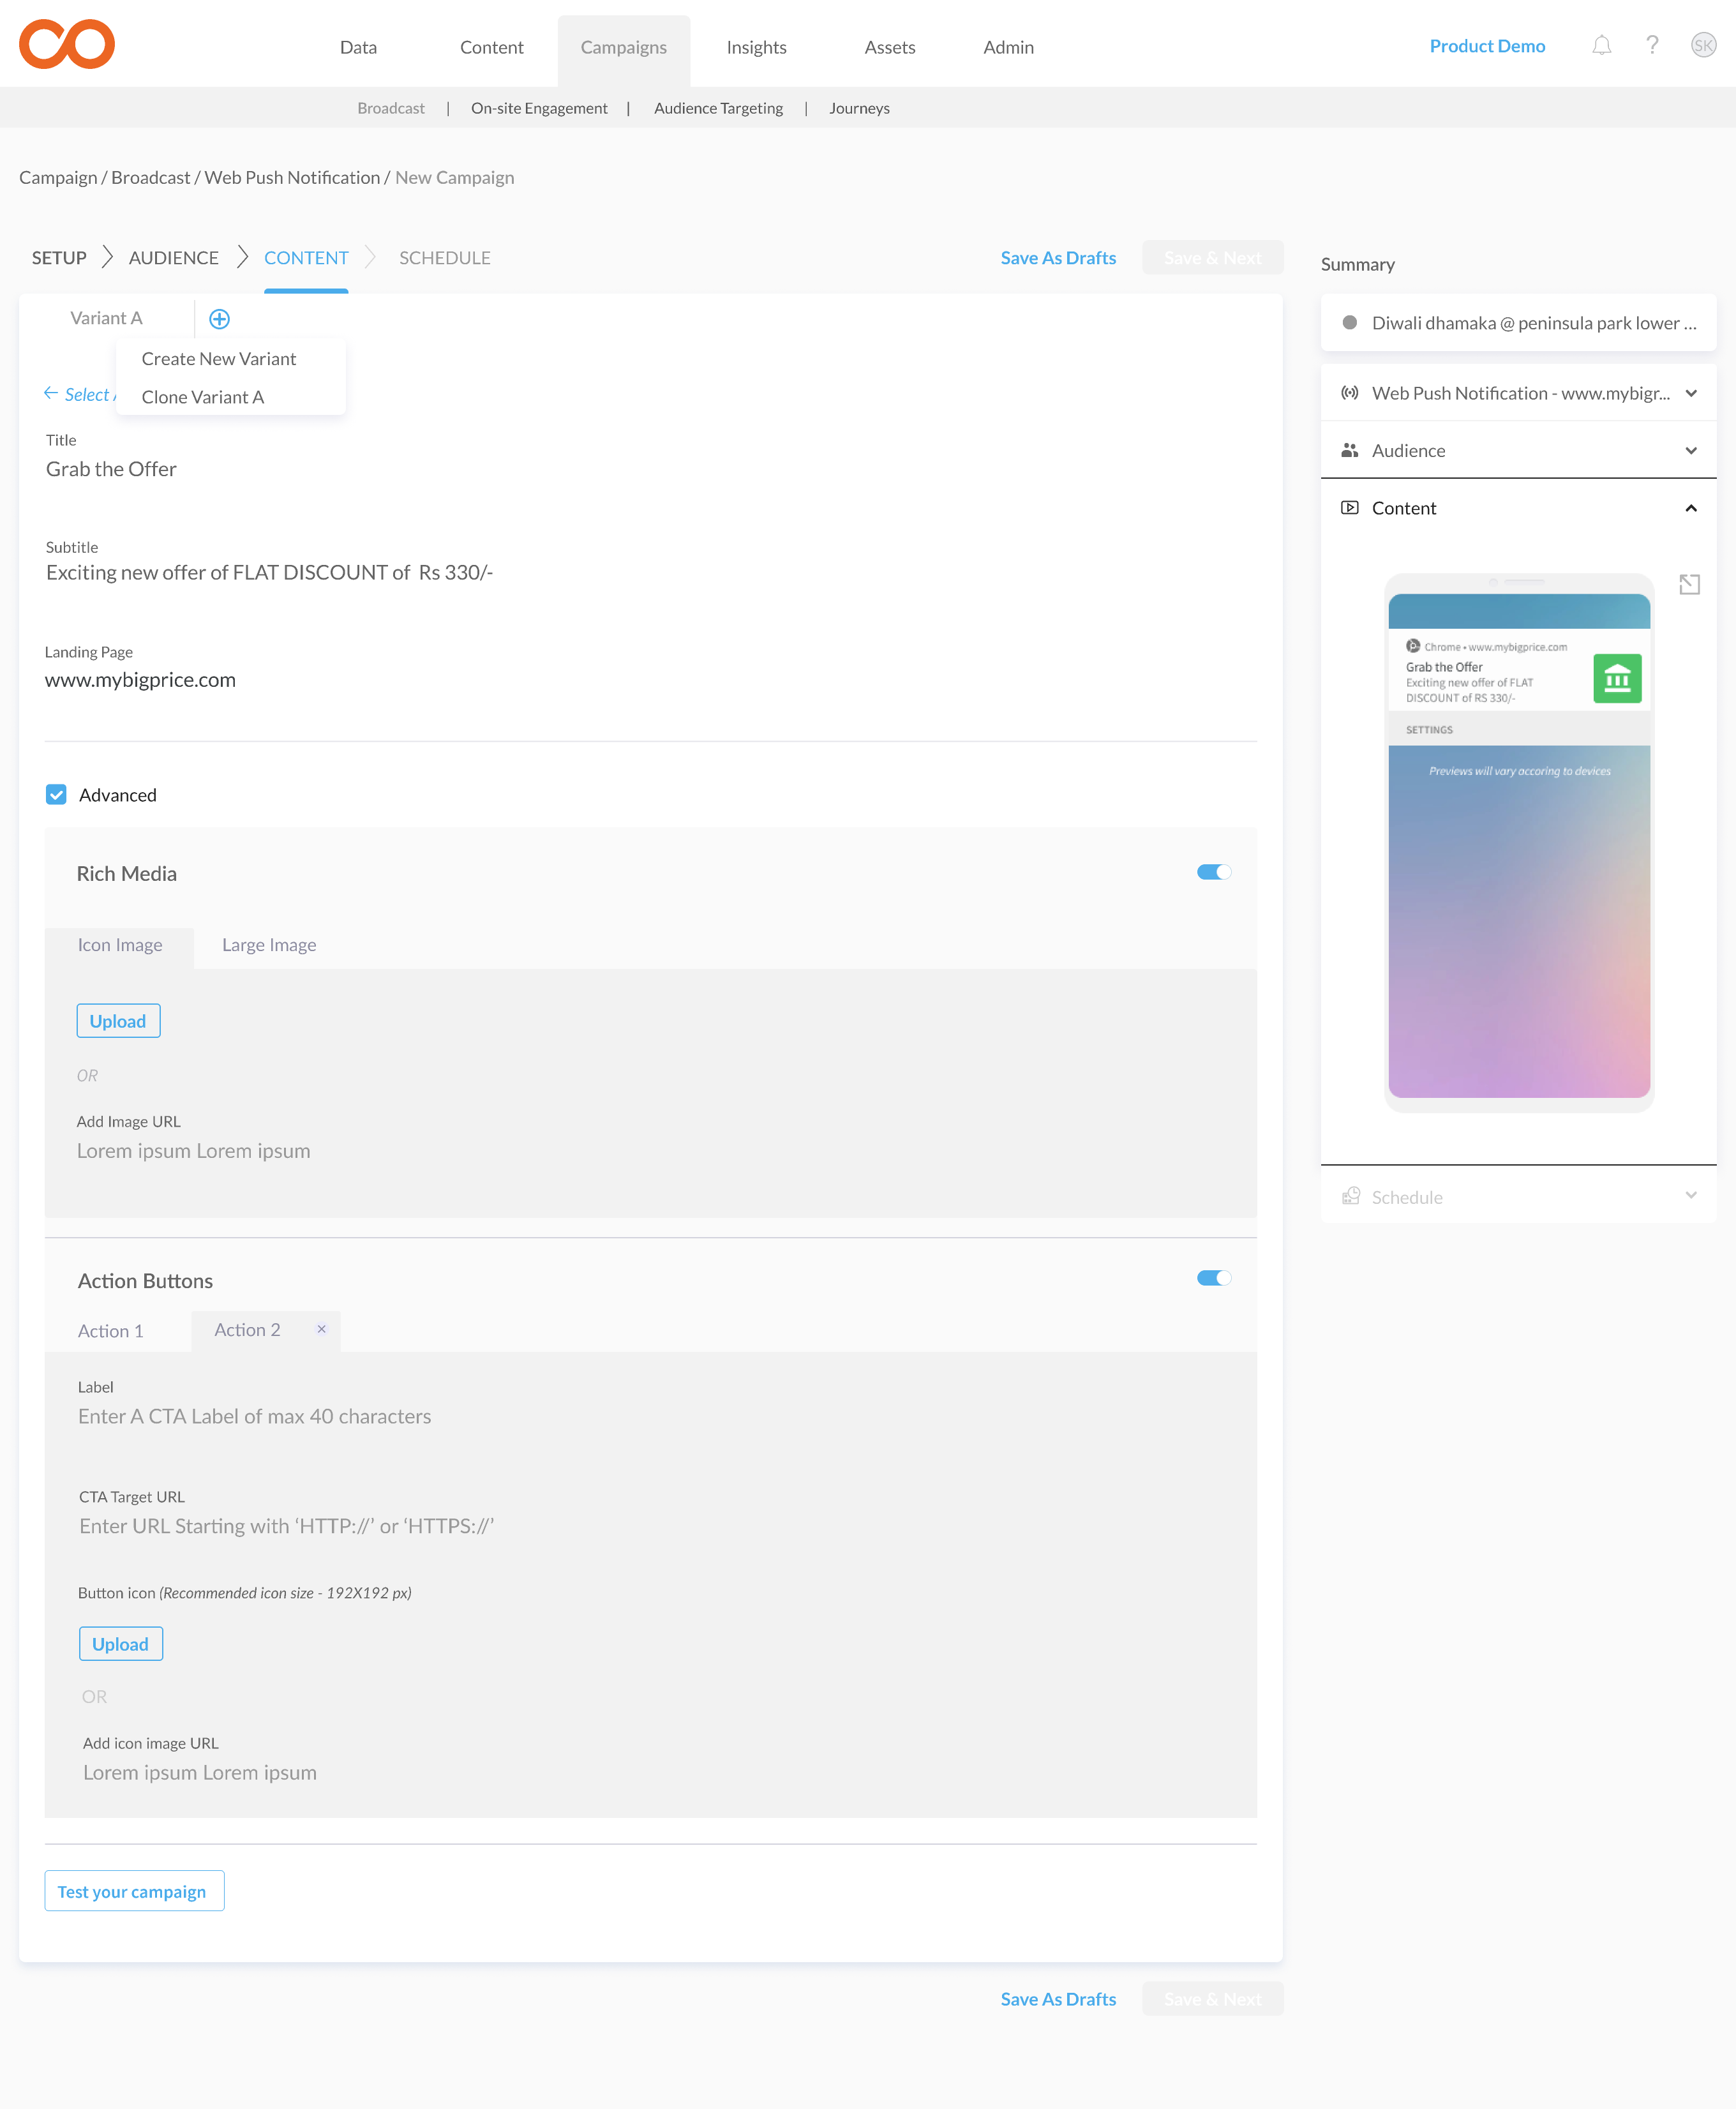This screenshot has width=1736, height=2109.
Task: Focus the CTA Target URL input field
Action: tap(286, 1526)
